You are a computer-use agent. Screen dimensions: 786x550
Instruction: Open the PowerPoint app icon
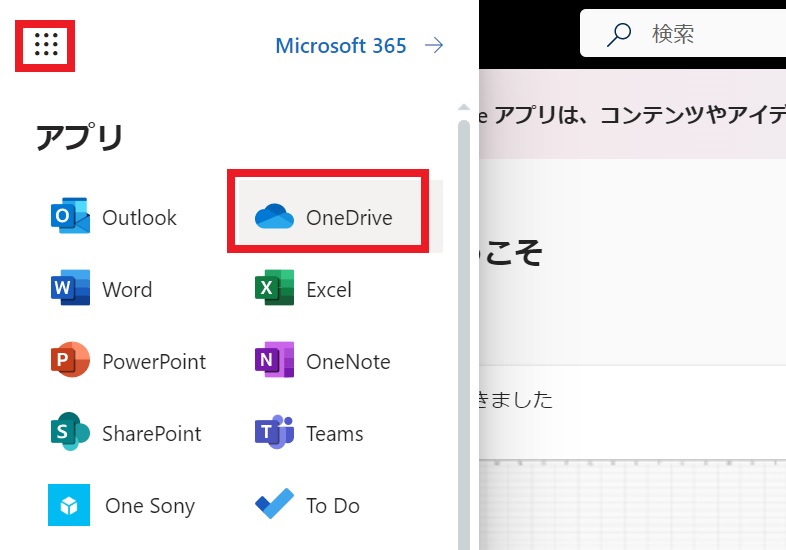pyautogui.click(x=70, y=359)
